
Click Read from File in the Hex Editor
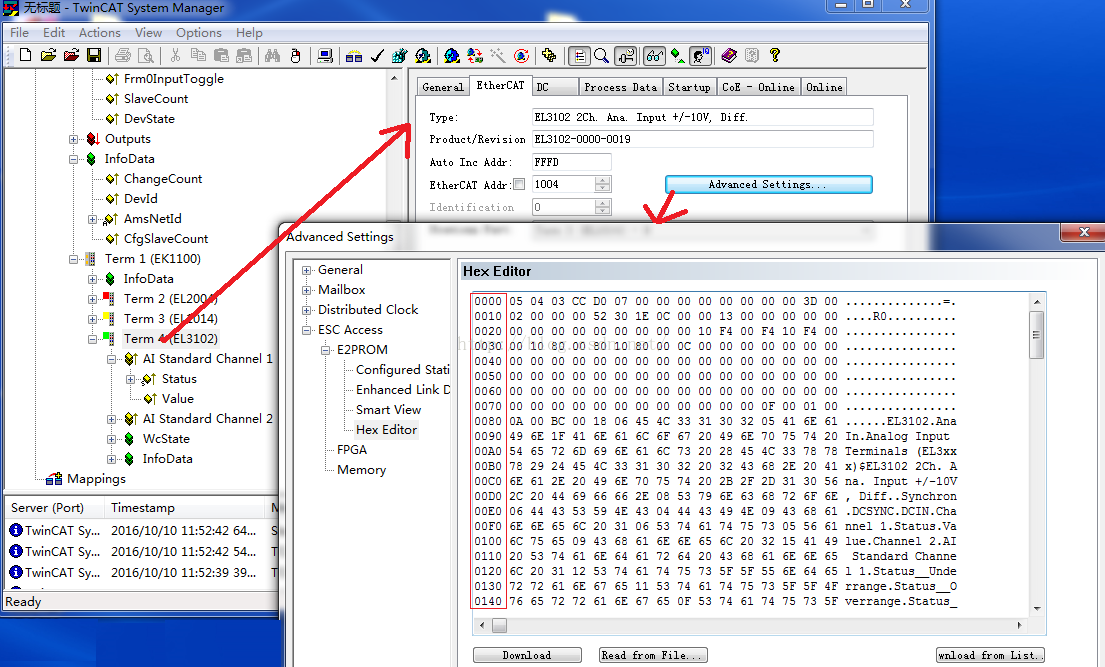[x=652, y=654]
